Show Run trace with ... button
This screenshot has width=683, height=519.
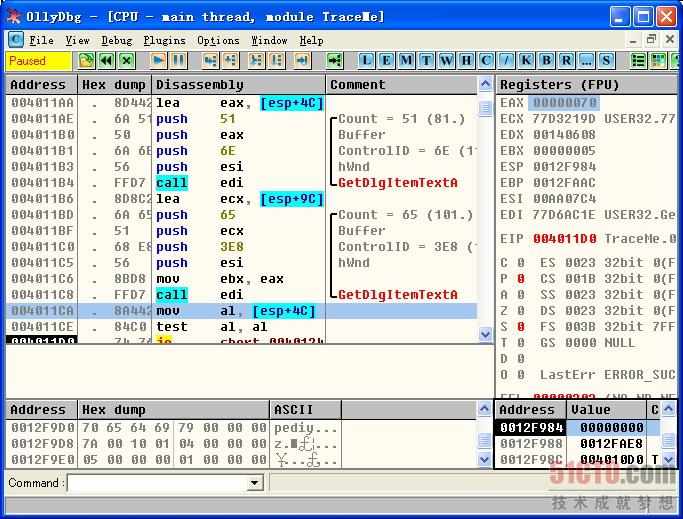587,60
